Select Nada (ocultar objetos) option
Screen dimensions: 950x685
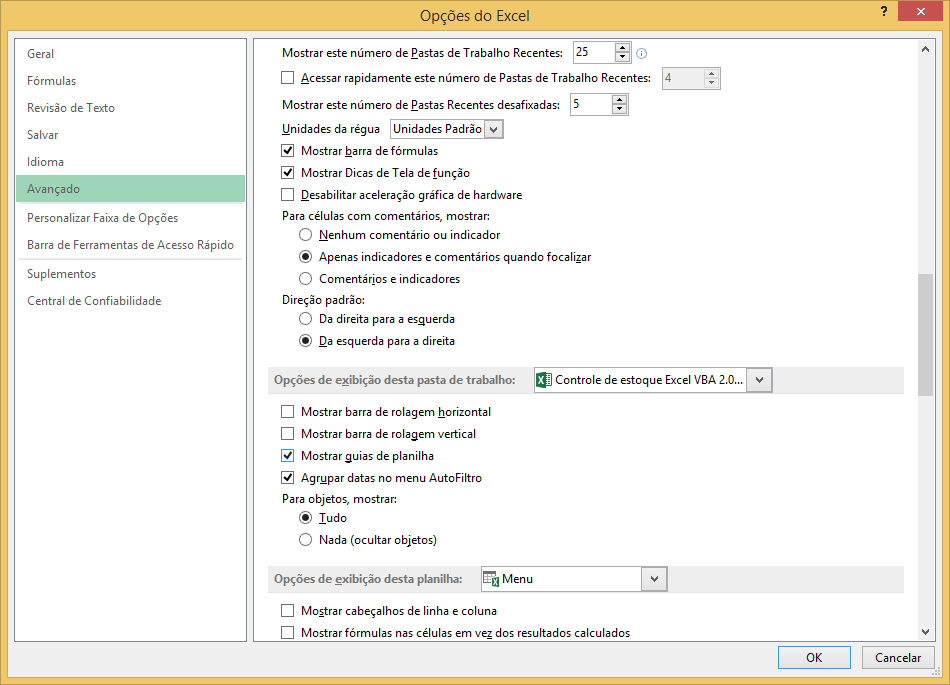(x=306, y=540)
